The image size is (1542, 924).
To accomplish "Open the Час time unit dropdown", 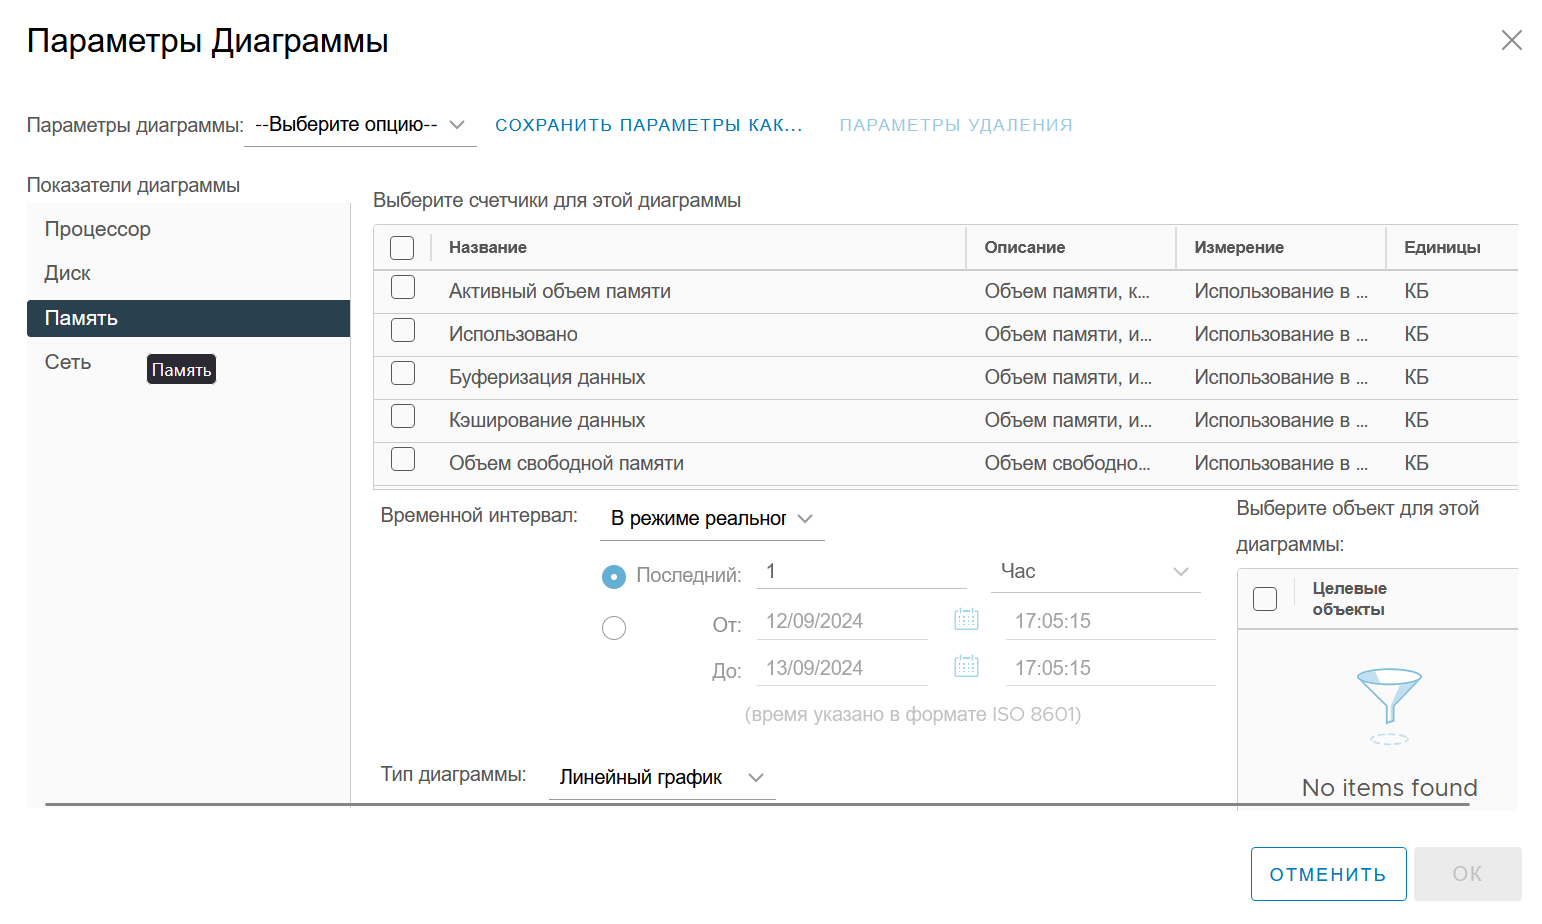I will tap(1095, 571).
